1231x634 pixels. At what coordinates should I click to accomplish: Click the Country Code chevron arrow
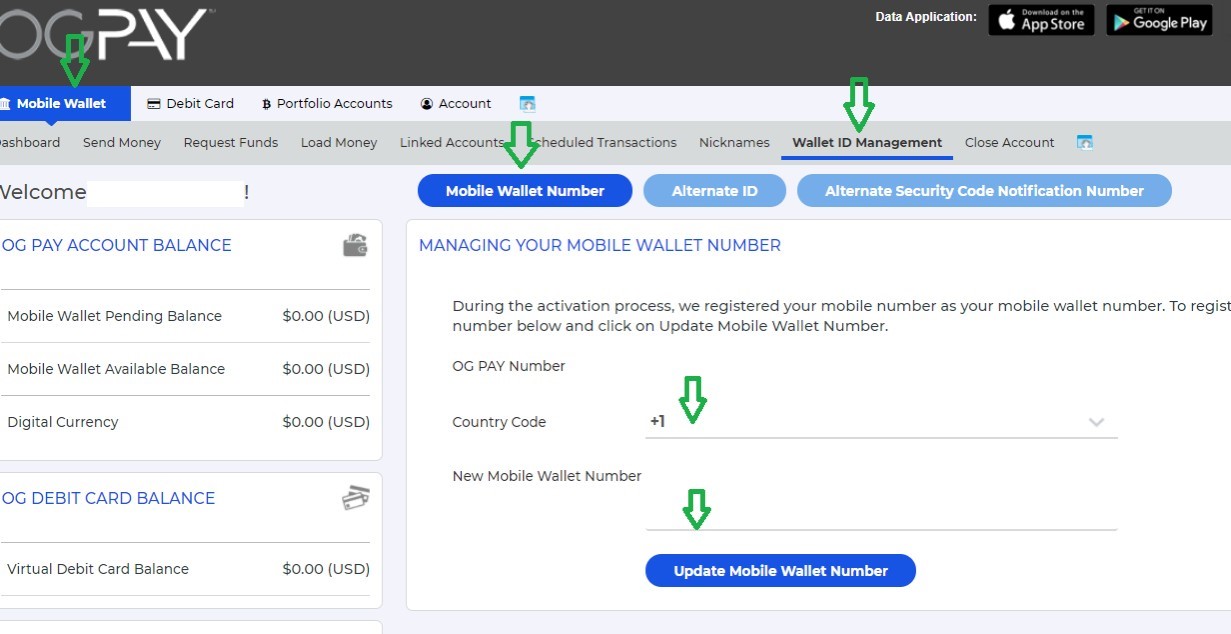pyautogui.click(x=1096, y=422)
